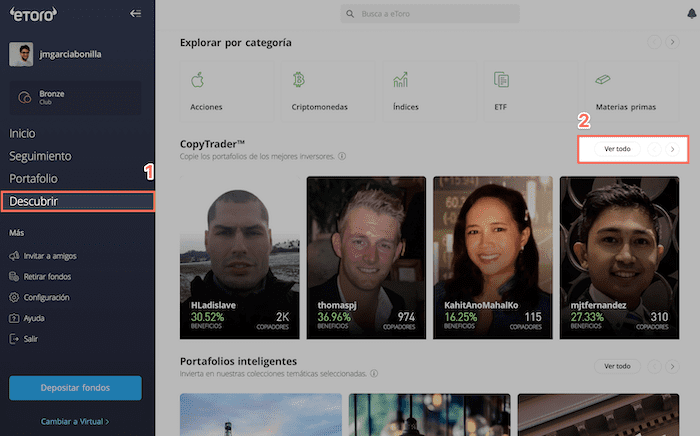Open HLadislave investor card
700x436 pixels.
pyautogui.click(x=240, y=258)
